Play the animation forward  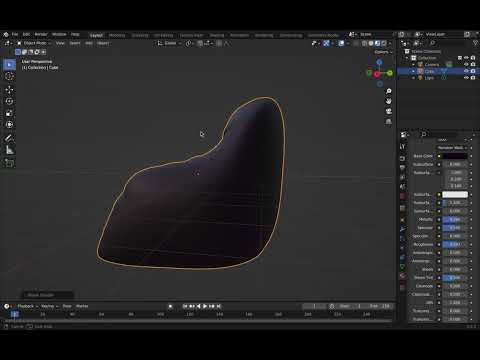[x=205, y=306]
